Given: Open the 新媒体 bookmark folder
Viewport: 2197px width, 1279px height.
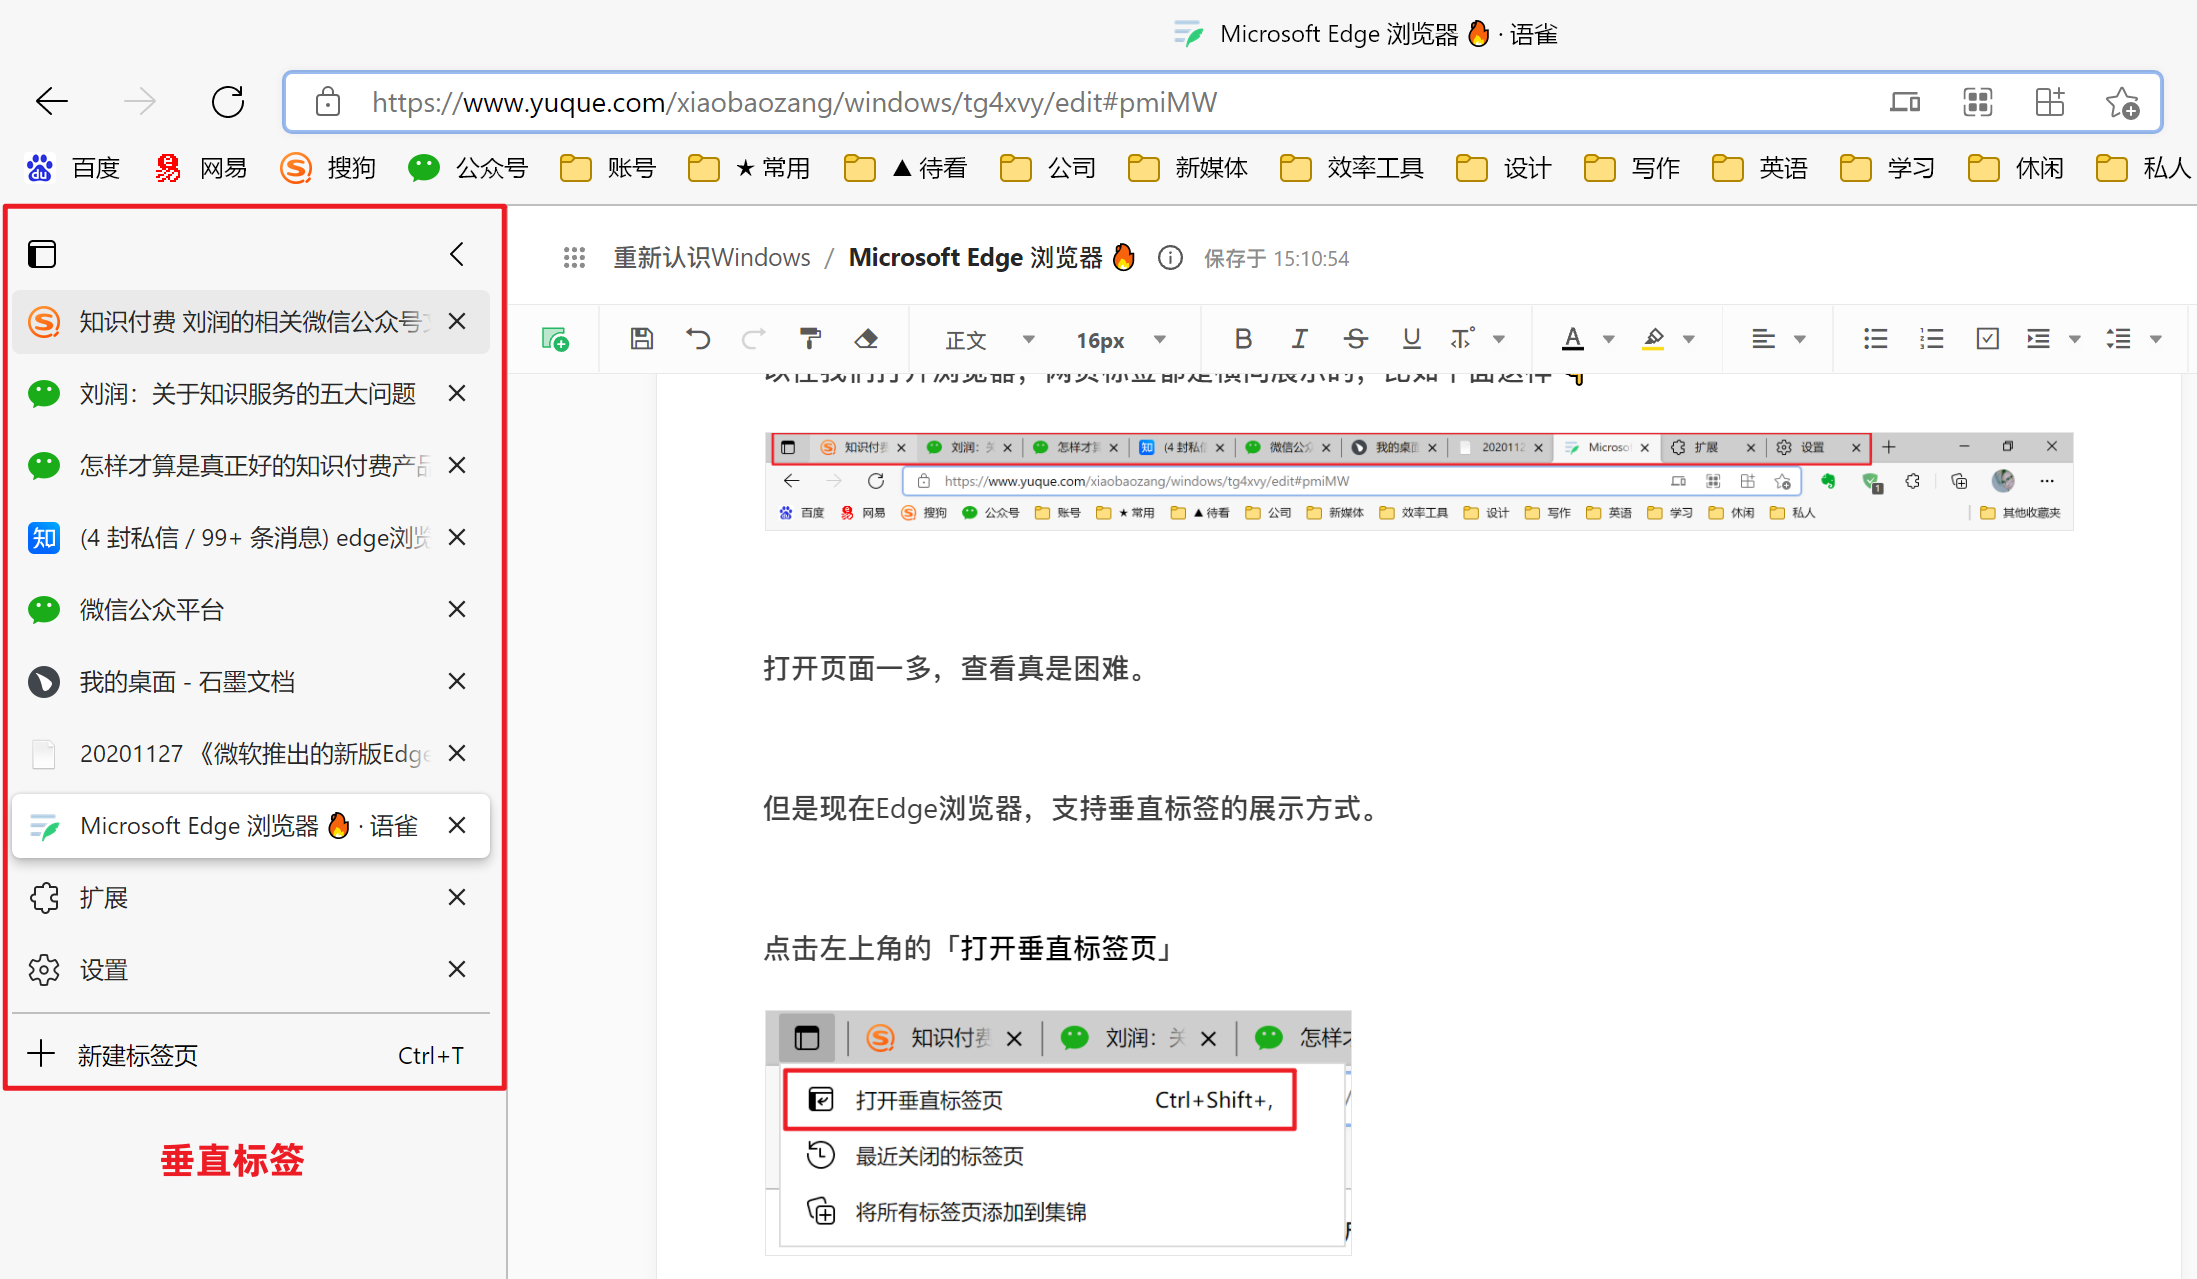Looking at the screenshot, I should pyautogui.click(x=1188, y=168).
